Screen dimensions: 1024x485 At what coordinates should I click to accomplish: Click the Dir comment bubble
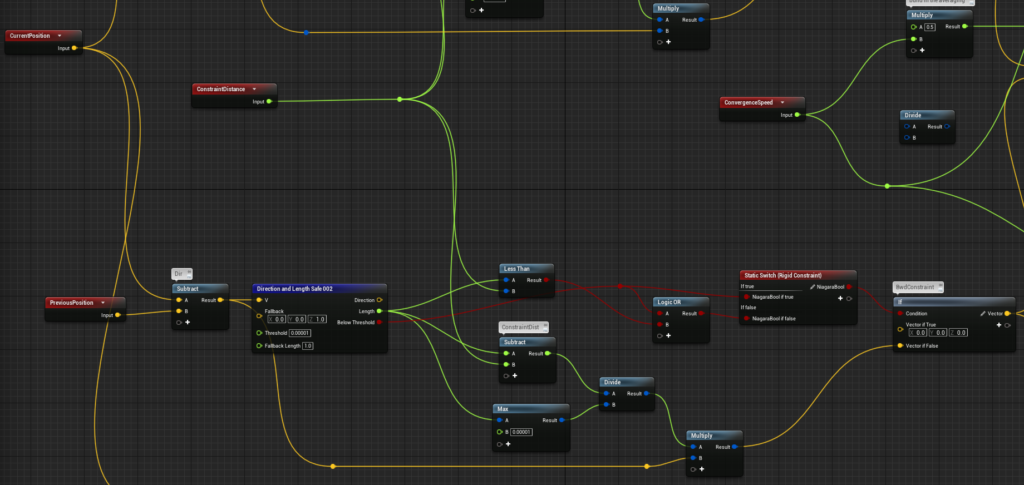182,274
